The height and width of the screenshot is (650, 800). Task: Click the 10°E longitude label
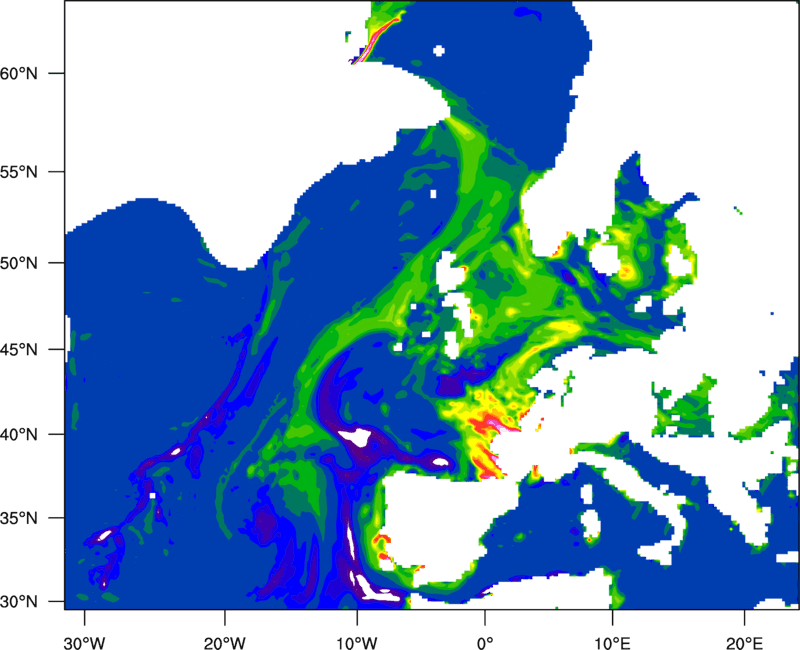[x=612, y=643]
